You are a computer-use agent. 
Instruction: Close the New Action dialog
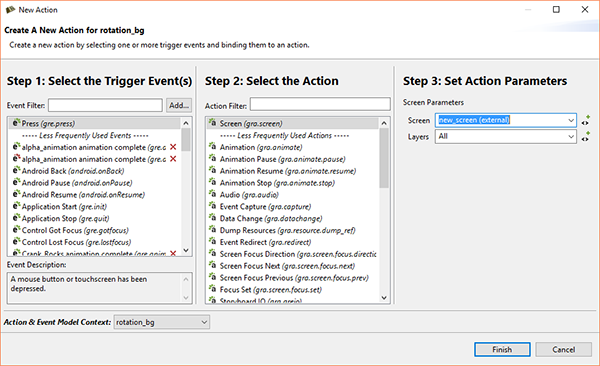(x=585, y=10)
